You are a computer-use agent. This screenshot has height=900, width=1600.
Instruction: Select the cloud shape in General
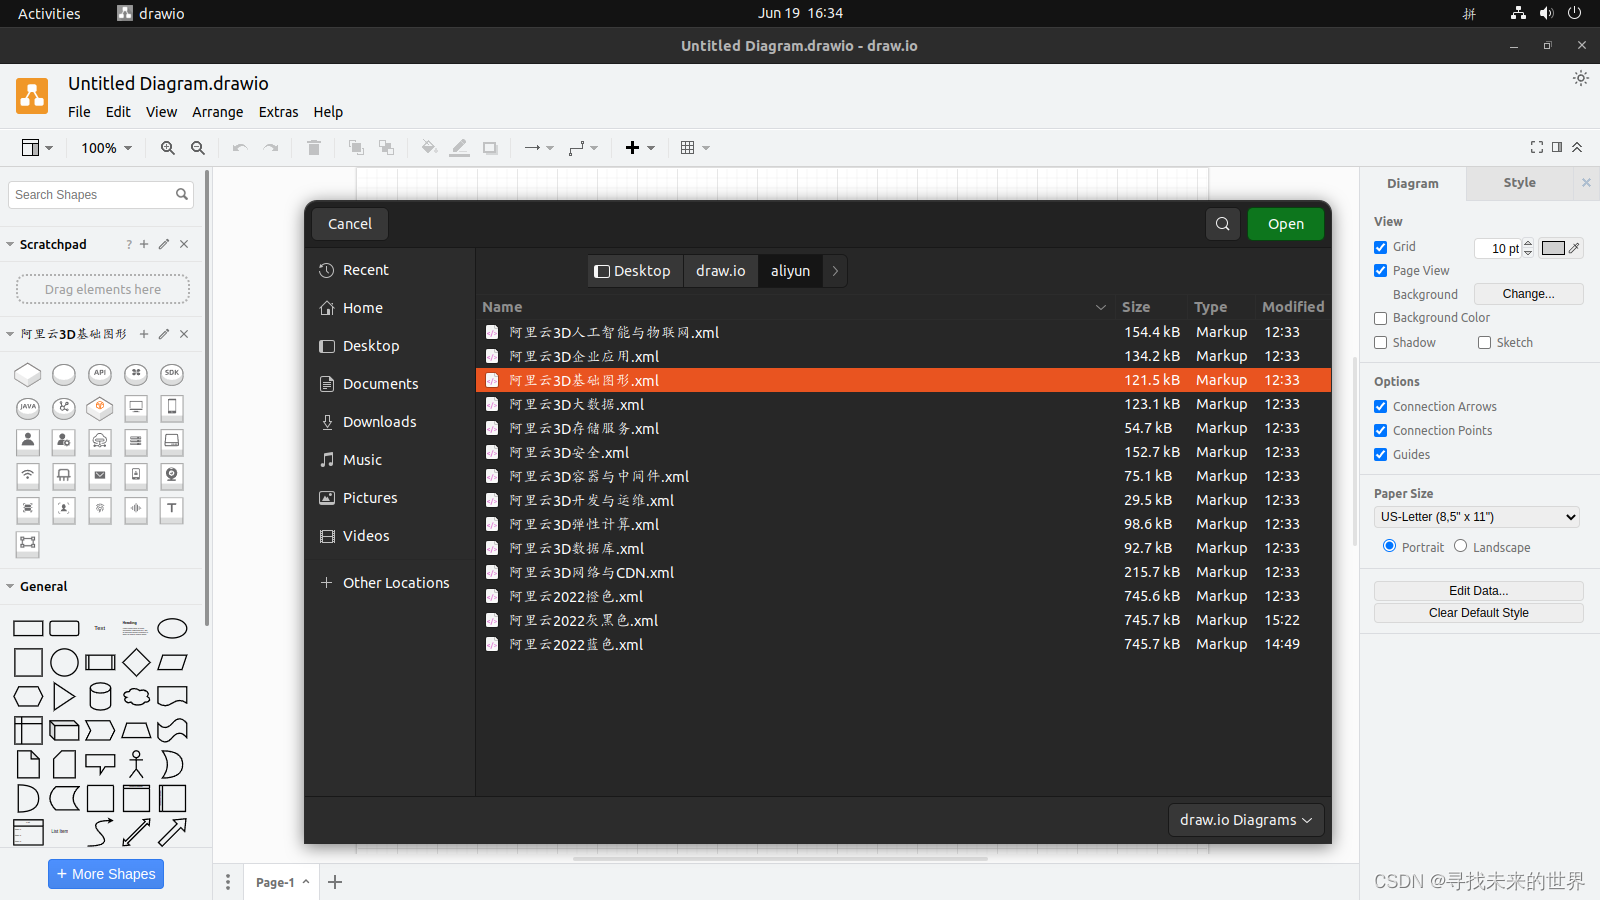click(136, 696)
